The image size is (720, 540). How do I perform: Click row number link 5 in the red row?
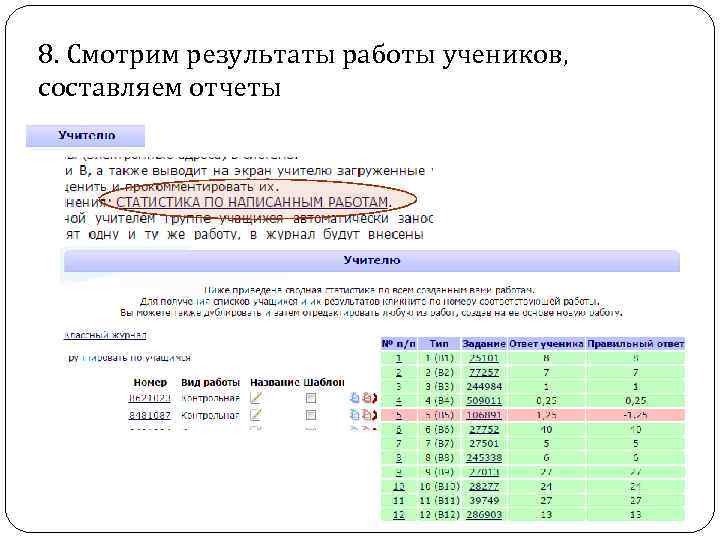pyautogui.click(x=399, y=415)
